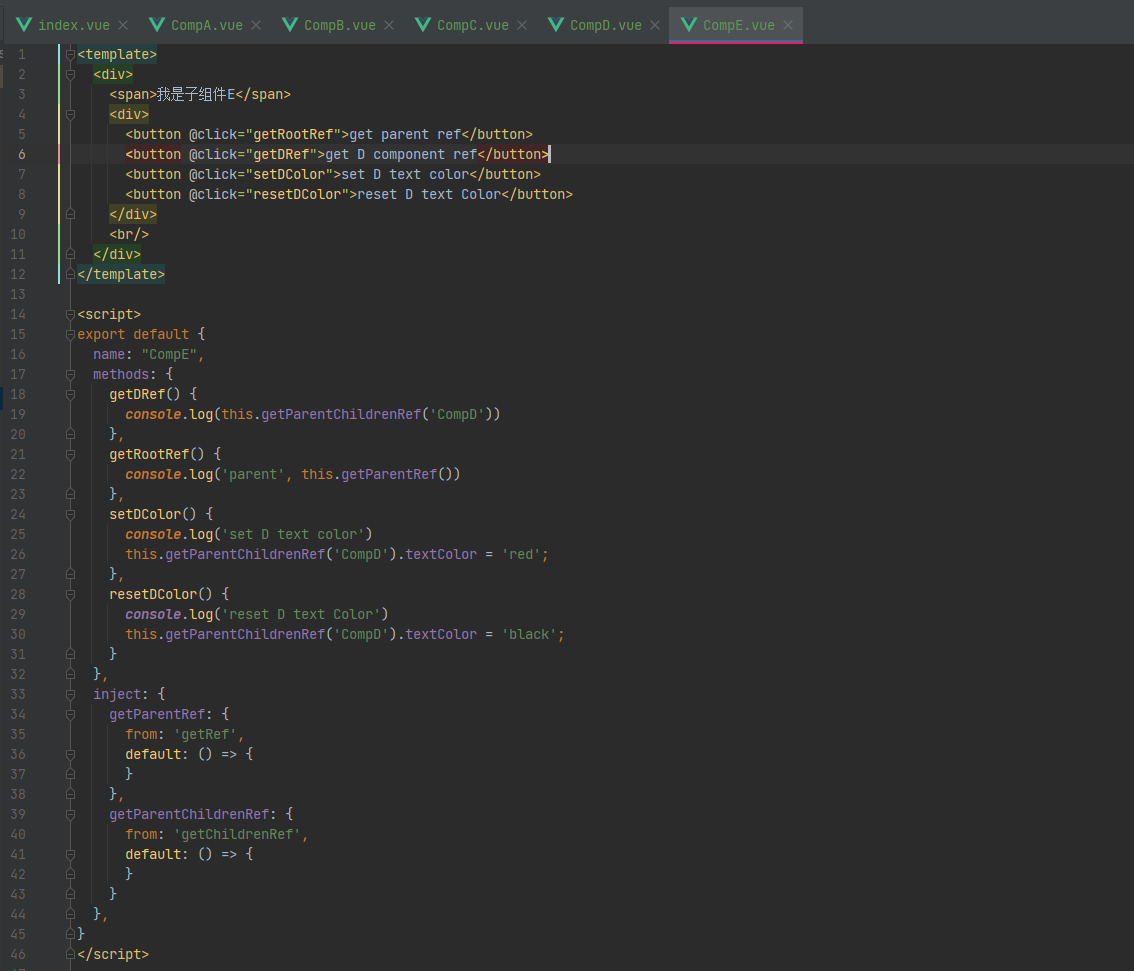
Task: Click the Vue icon on index.vue tab
Action: [x=24, y=25]
